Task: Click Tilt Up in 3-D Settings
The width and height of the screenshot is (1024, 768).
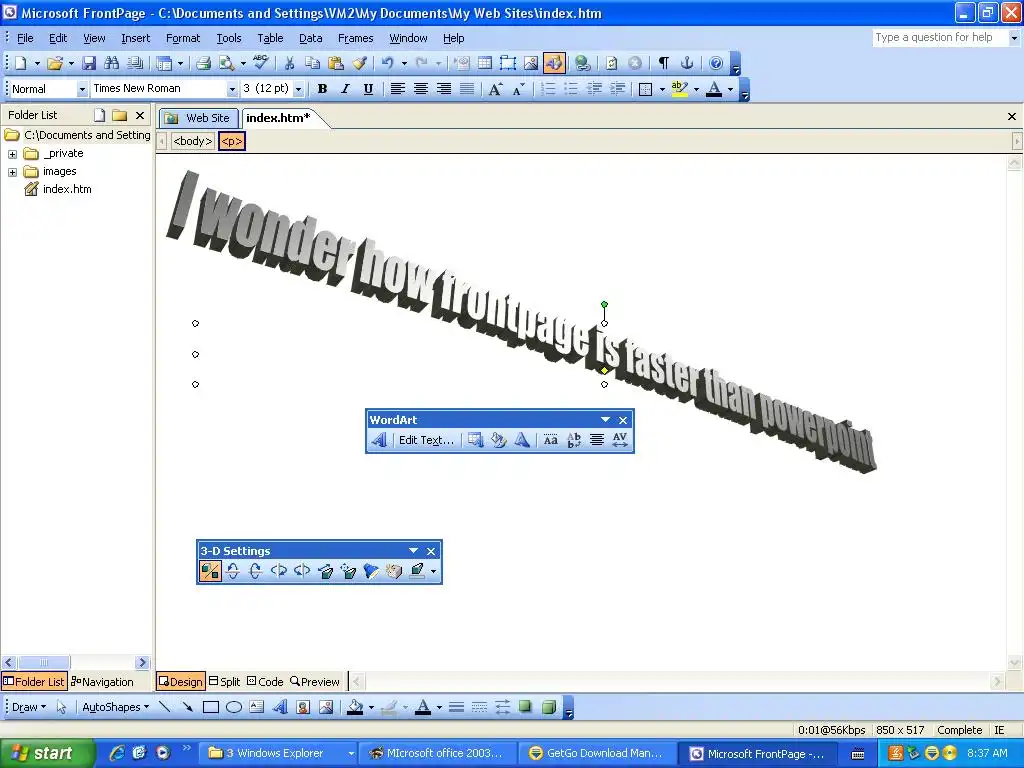Action: click(x=256, y=571)
